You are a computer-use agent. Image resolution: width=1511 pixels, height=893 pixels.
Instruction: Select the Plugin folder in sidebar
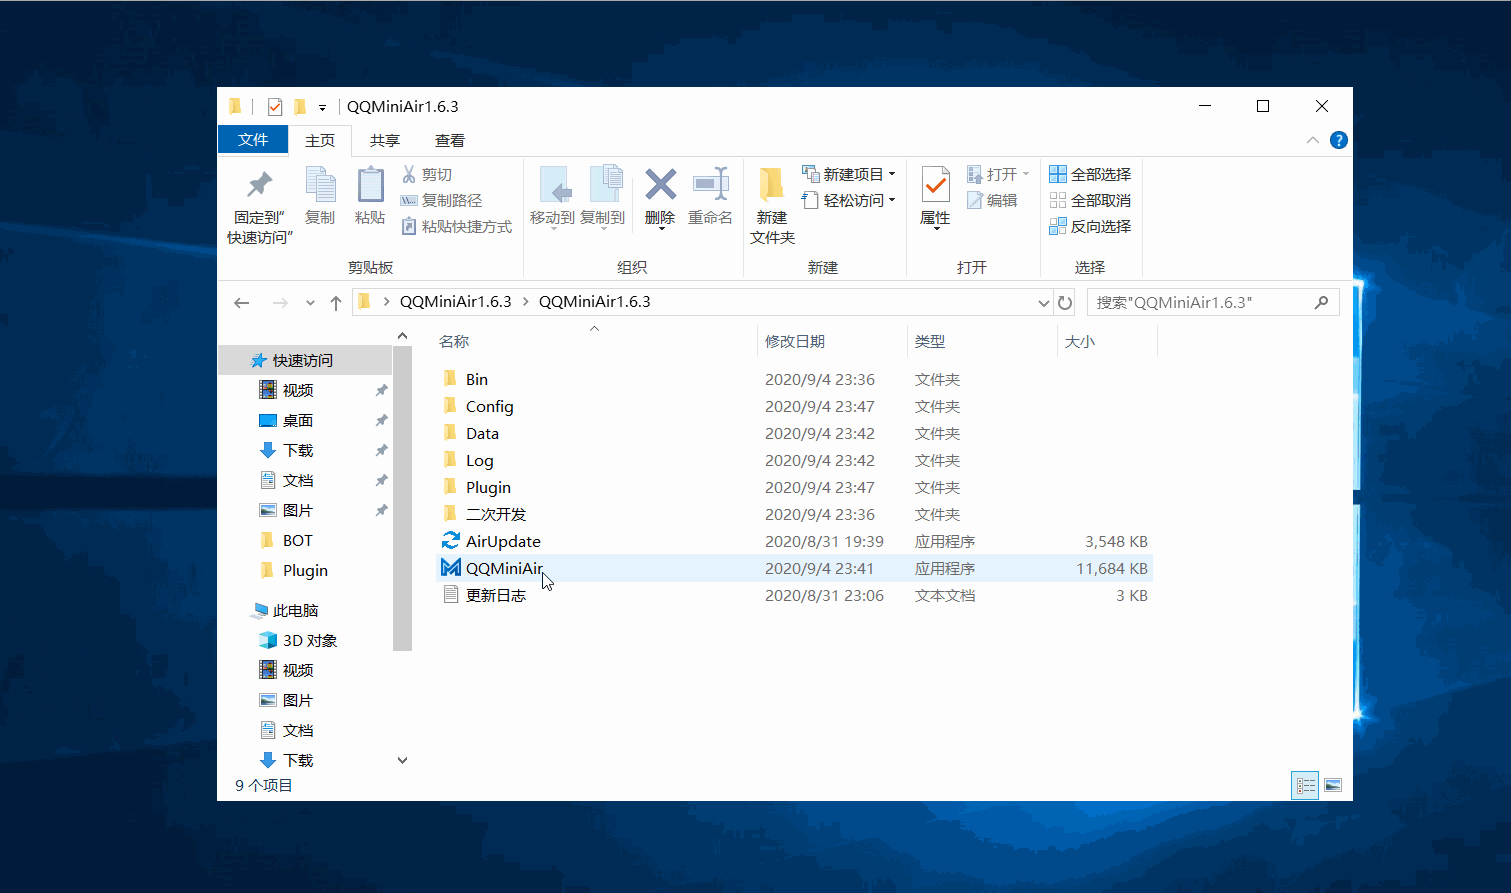304,570
